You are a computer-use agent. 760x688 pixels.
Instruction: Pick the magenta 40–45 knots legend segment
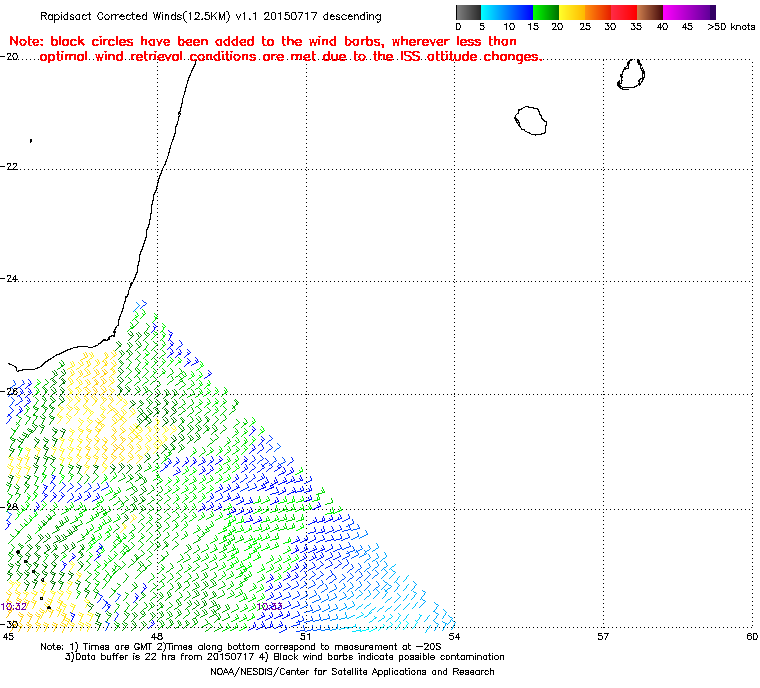pos(676,12)
